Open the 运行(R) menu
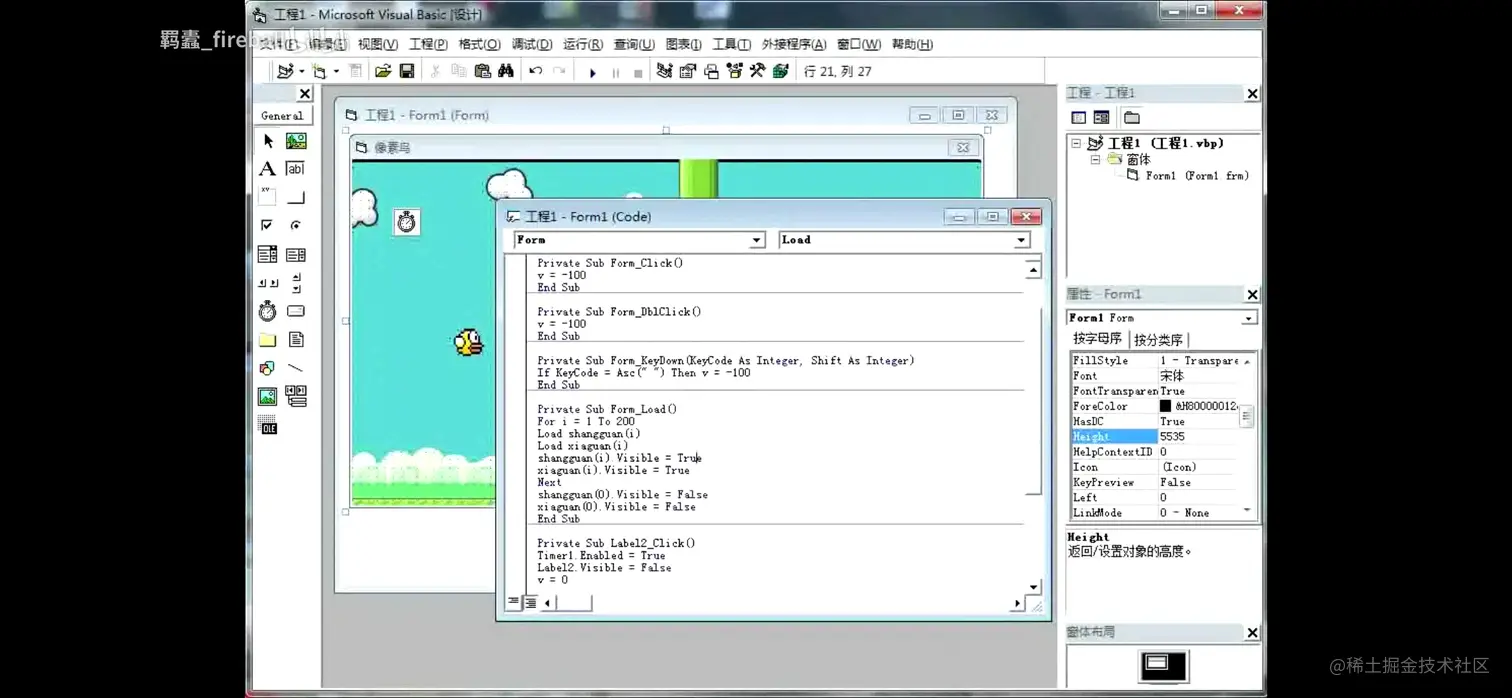 [583, 44]
